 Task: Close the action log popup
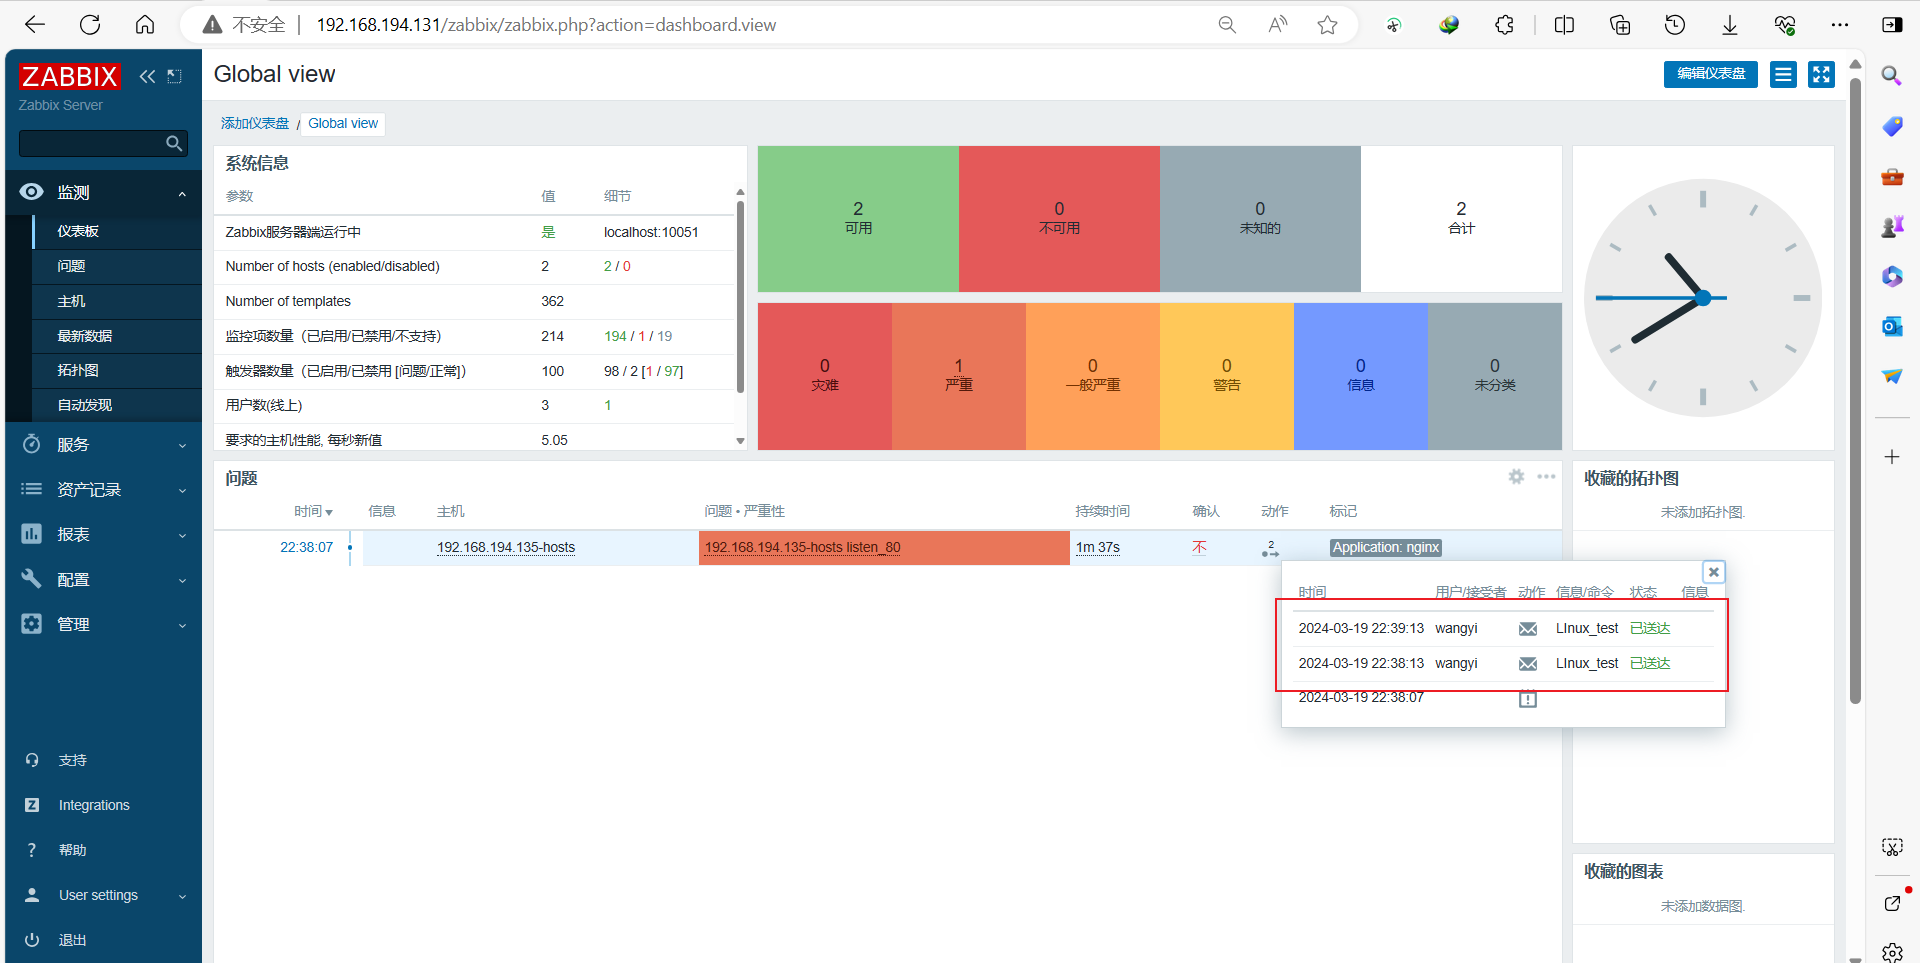click(1714, 572)
